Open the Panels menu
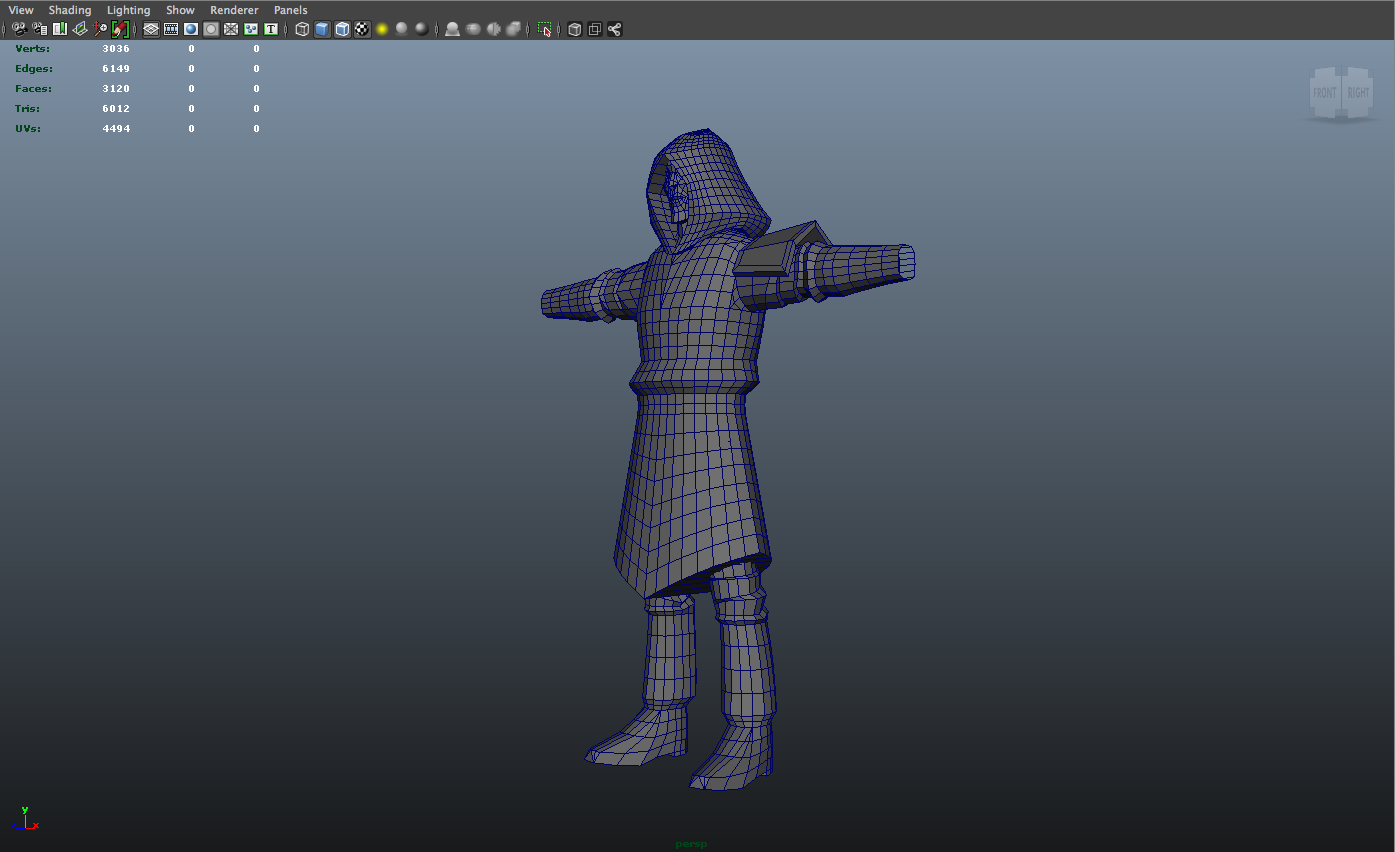Screen dimensions: 1395x852 [291, 10]
